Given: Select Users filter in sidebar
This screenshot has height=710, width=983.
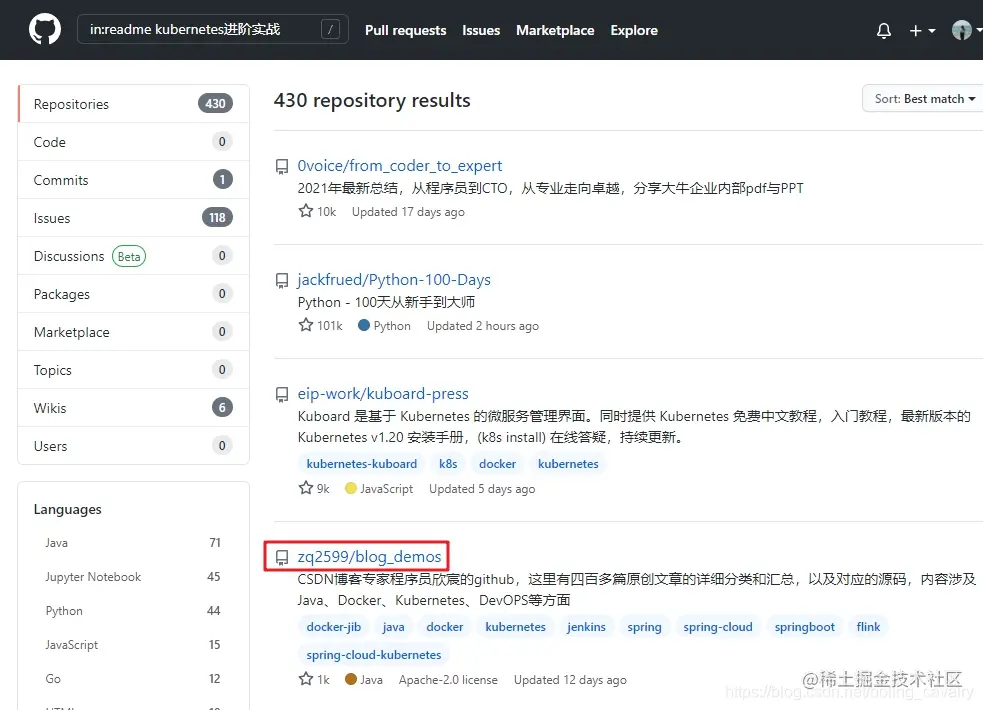Looking at the screenshot, I should point(134,446).
